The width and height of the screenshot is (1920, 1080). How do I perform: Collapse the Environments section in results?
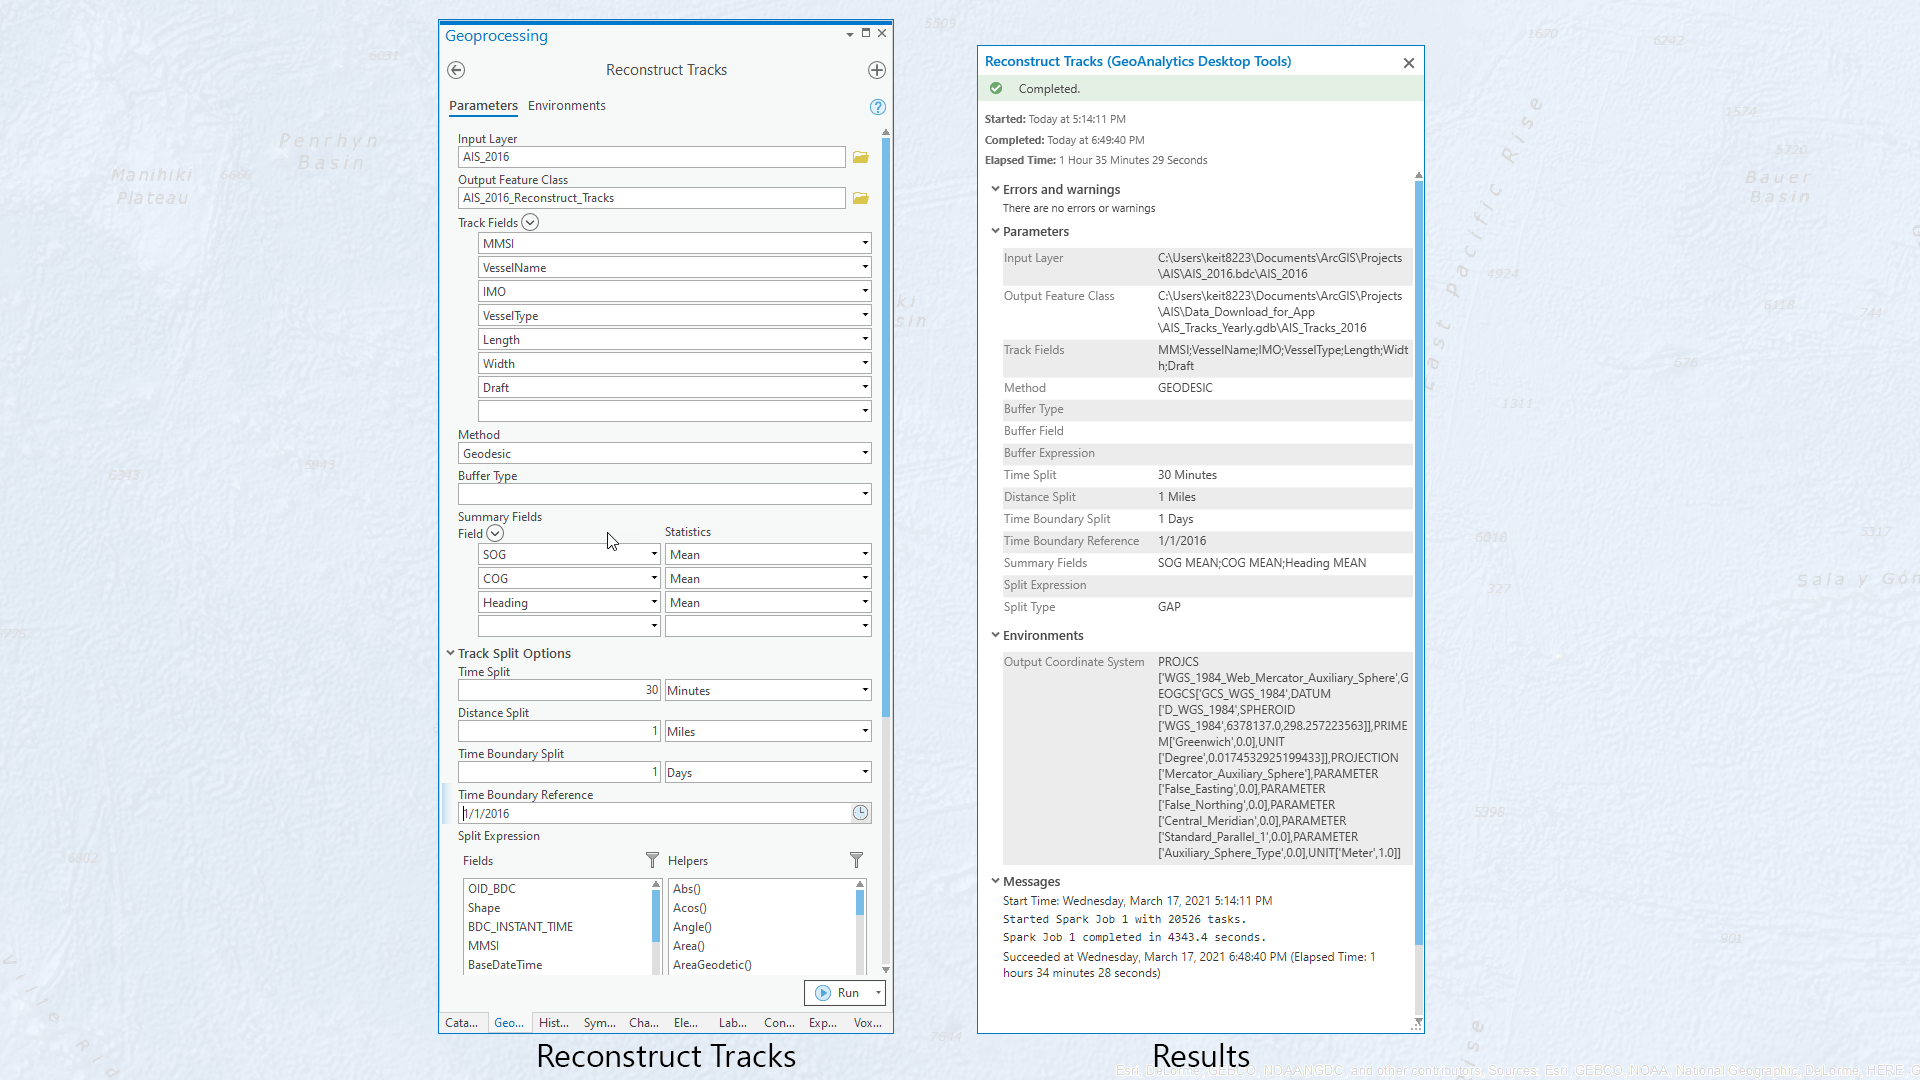pos(995,635)
